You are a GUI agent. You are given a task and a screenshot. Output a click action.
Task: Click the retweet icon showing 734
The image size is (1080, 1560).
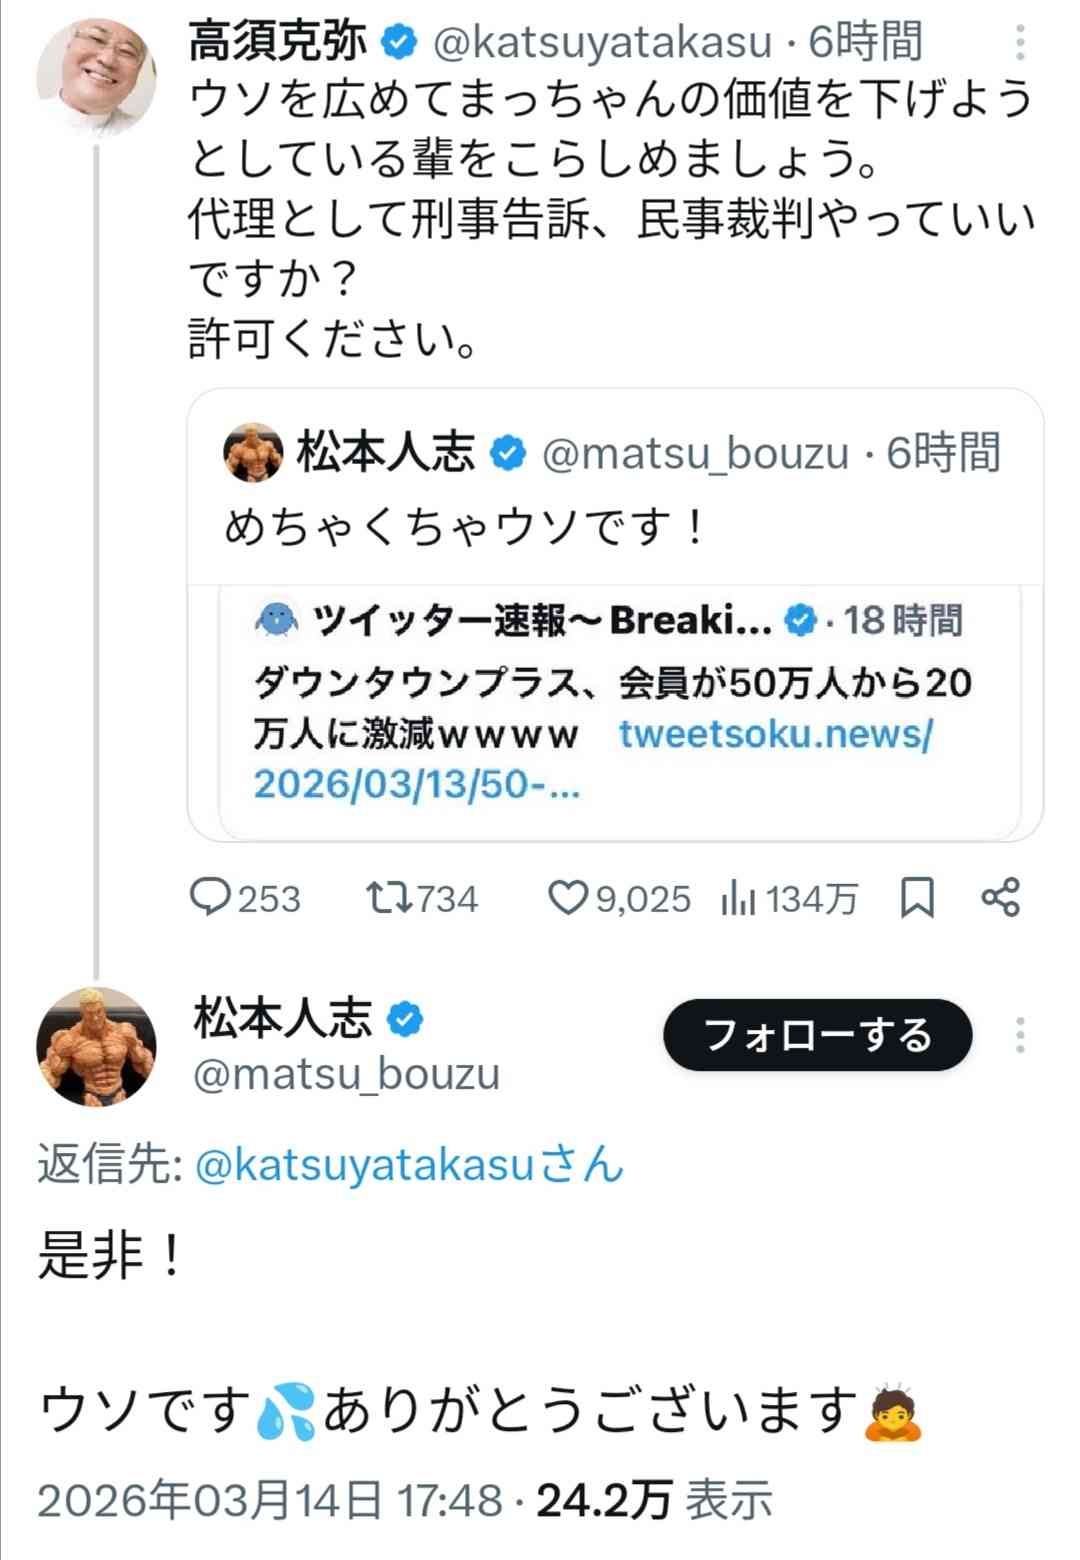(x=388, y=897)
